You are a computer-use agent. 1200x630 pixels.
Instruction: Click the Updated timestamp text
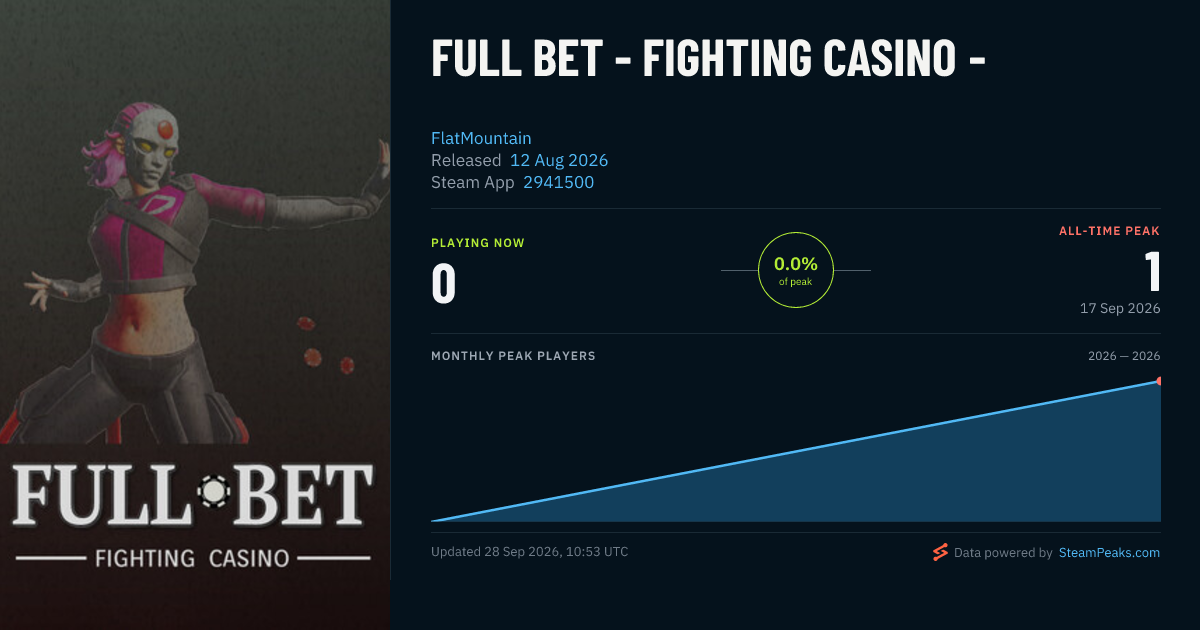point(530,552)
